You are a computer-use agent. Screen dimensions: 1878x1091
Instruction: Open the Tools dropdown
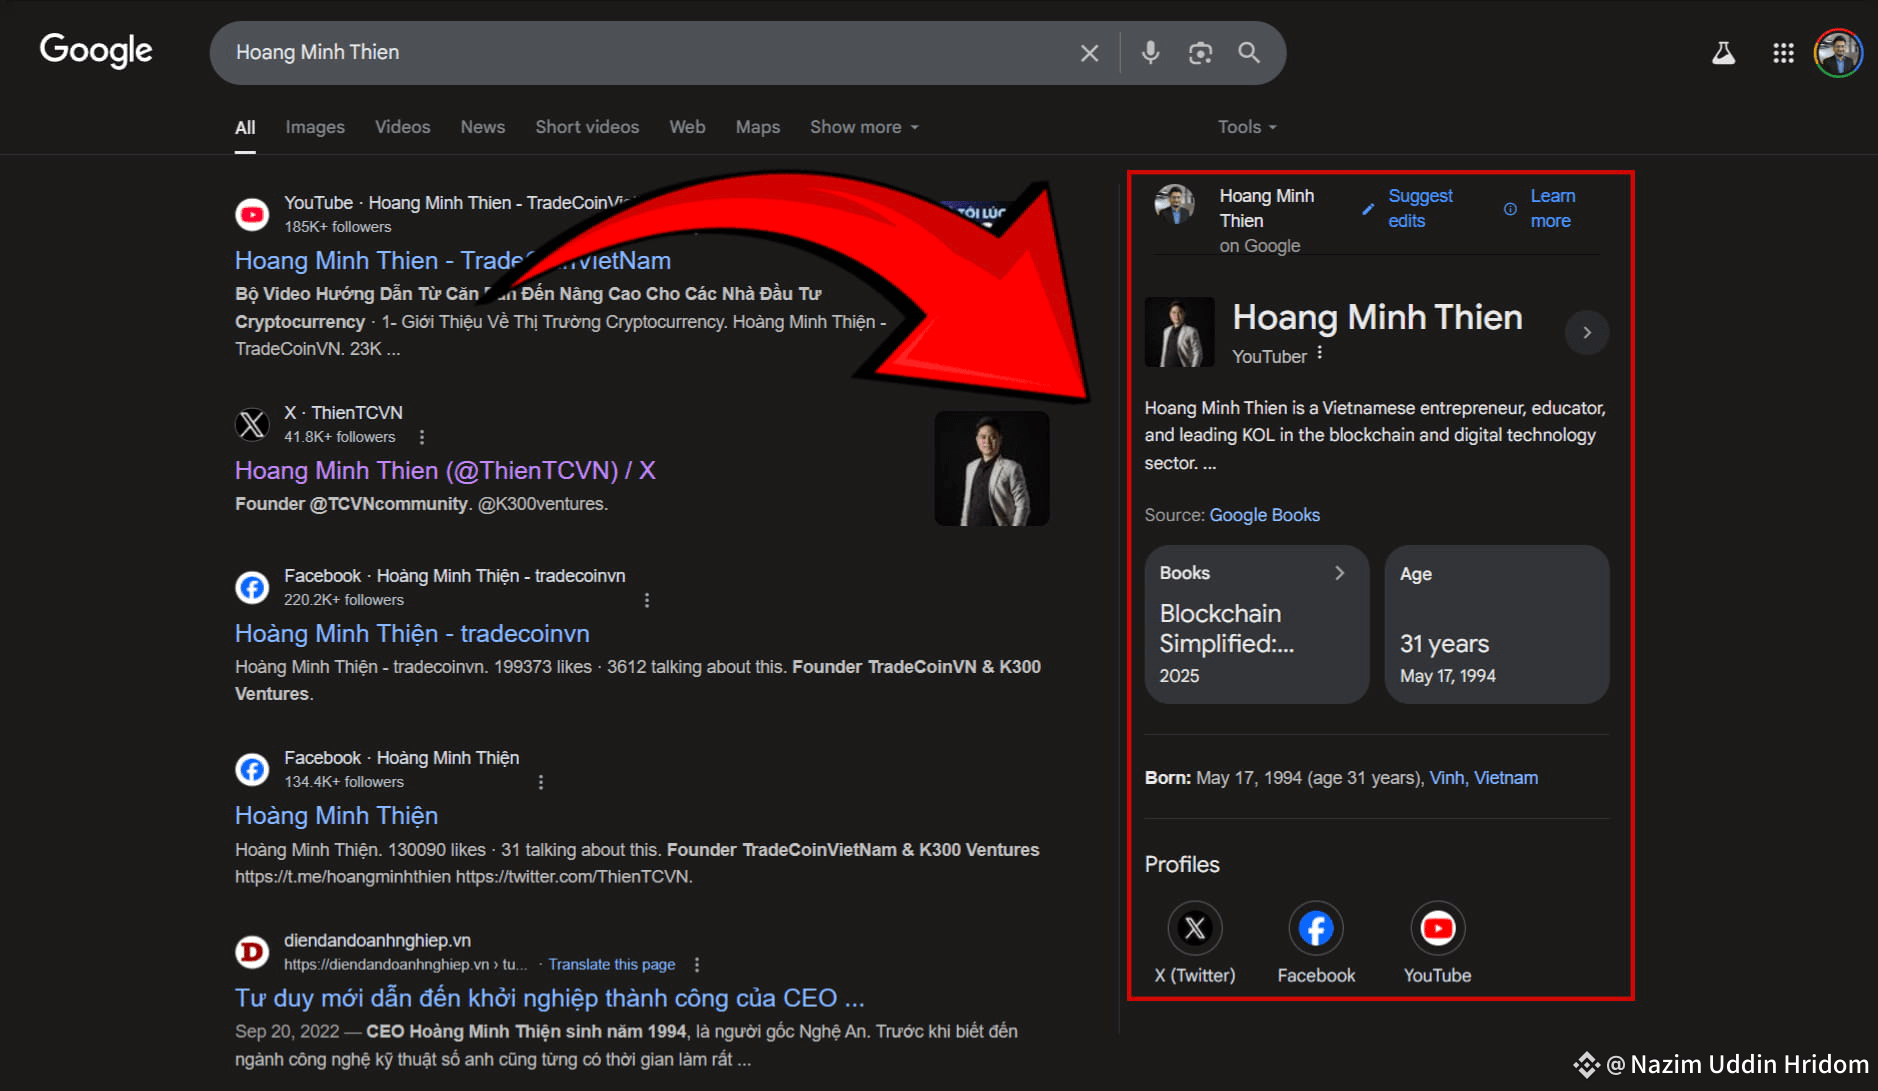pyautogui.click(x=1246, y=127)
